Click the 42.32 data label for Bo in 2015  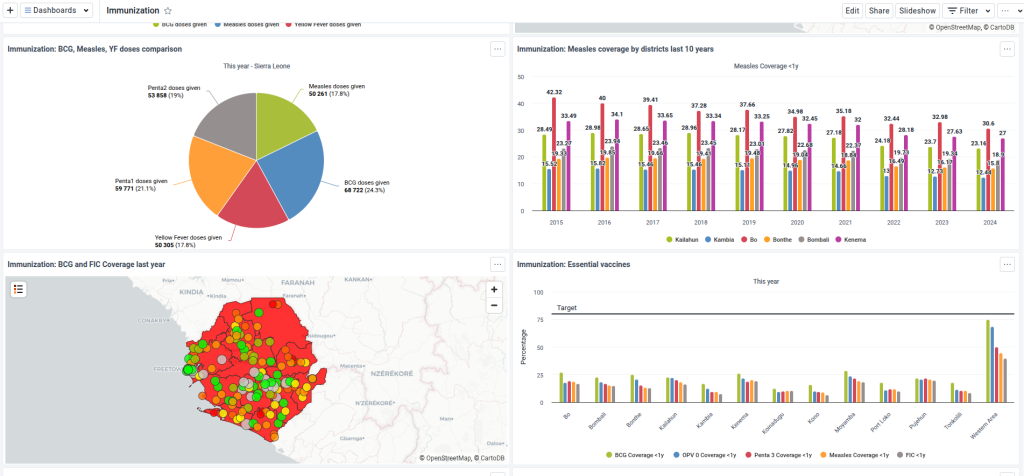click(554, 92)
